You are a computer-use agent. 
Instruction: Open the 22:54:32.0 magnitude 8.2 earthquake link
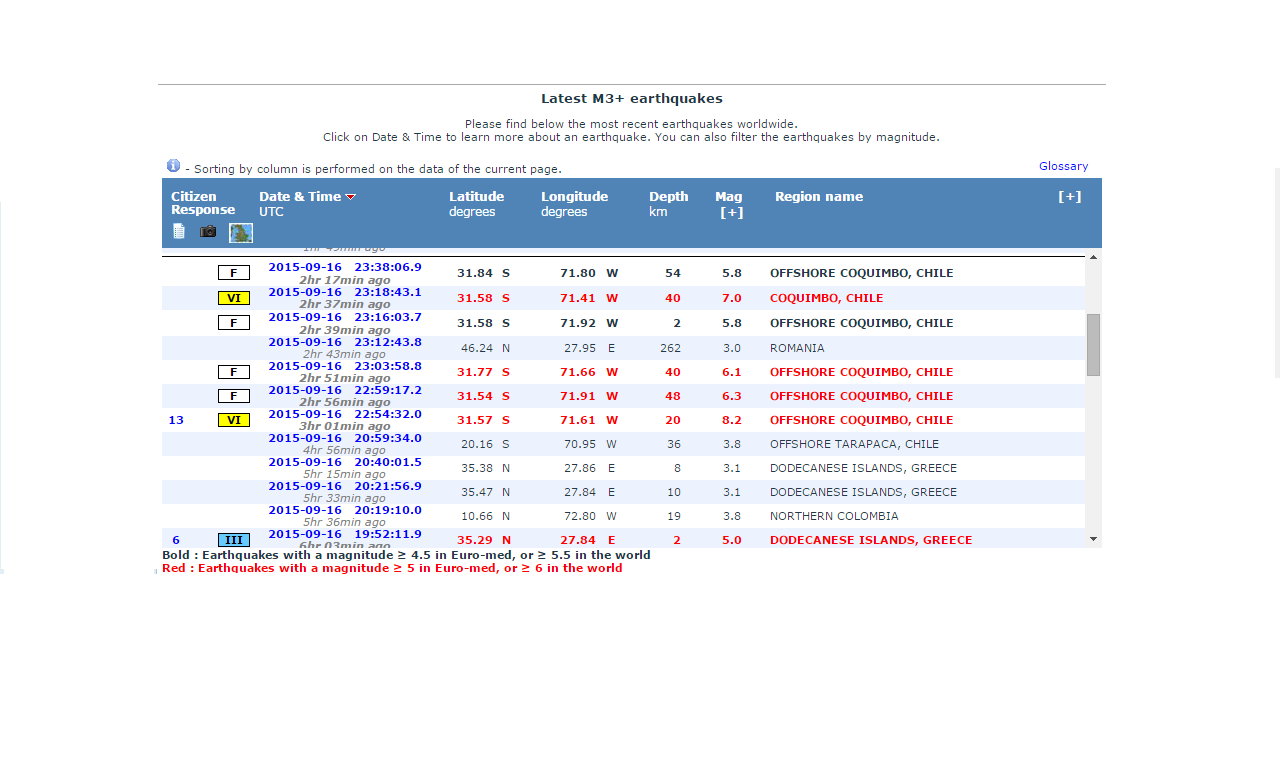click(345, 414)
